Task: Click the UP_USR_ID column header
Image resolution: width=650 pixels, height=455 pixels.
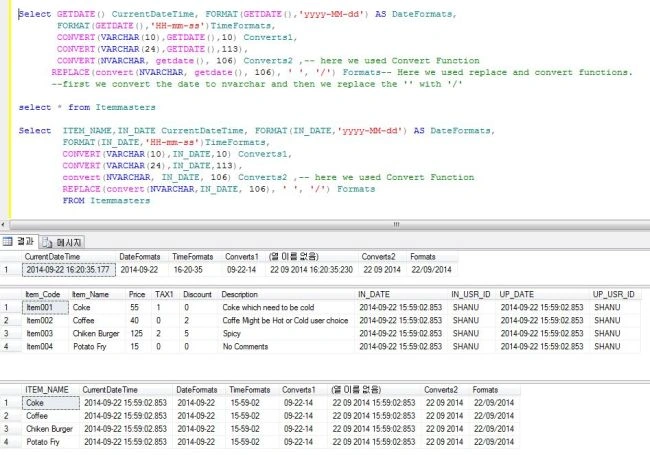Action: tap(614, 295)
